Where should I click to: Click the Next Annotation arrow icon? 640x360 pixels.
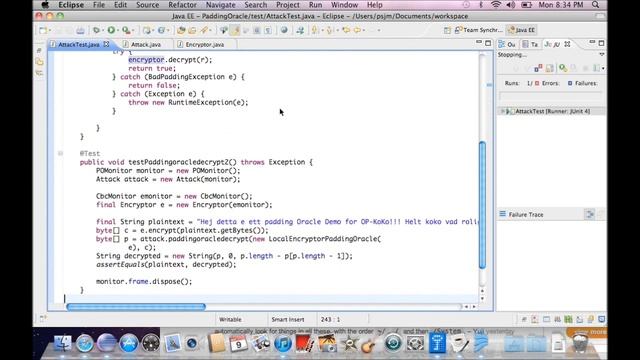point(314,30)
